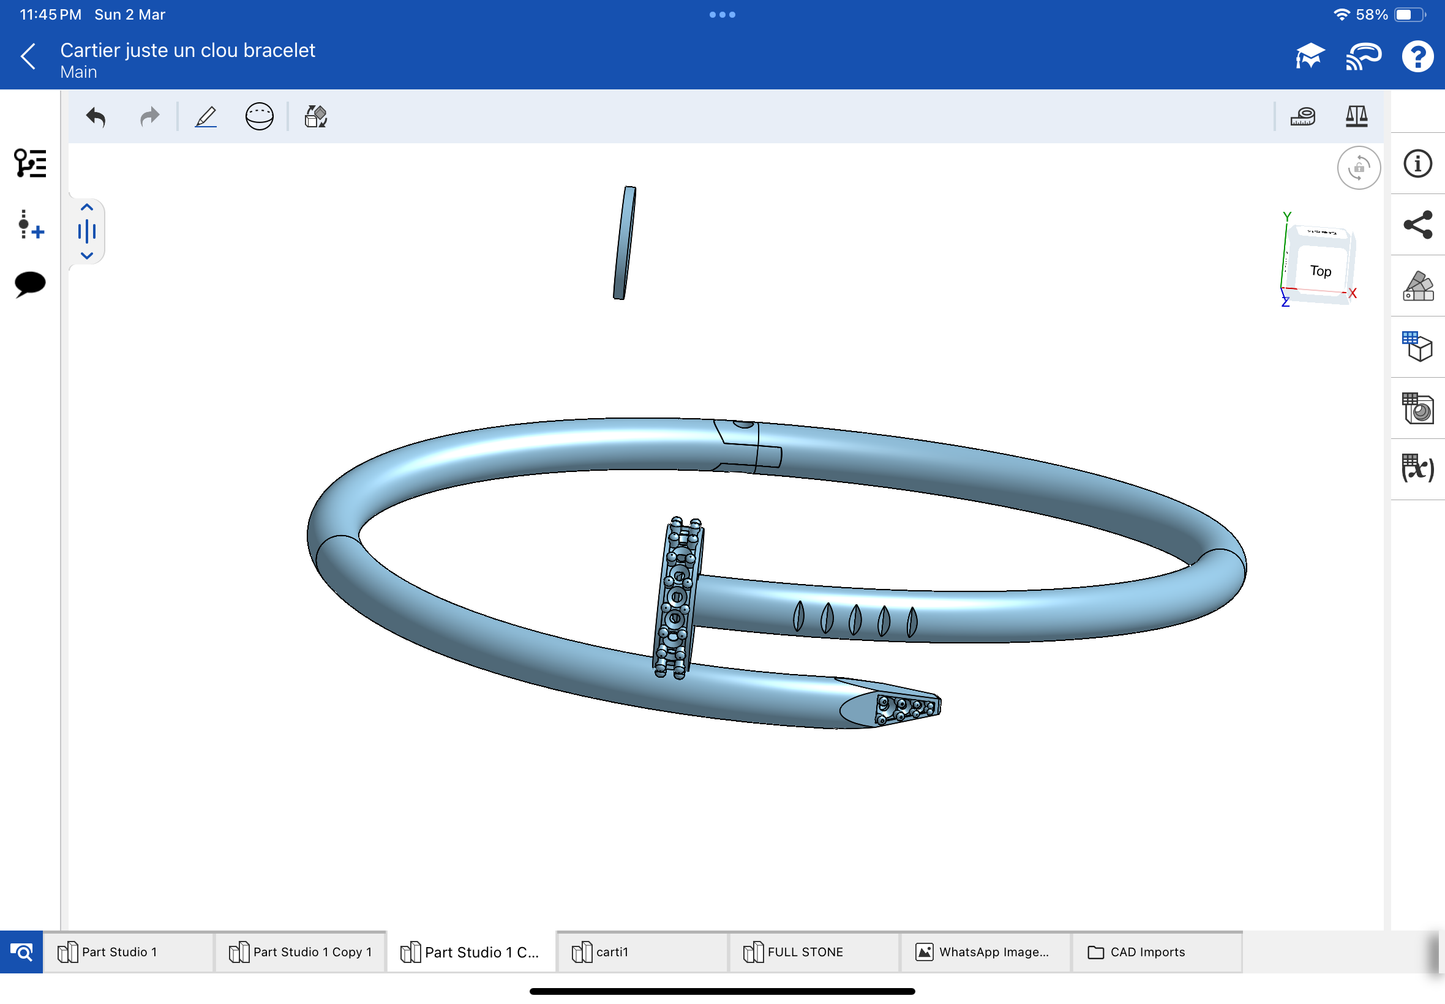Viewport: 1445px width, 1004px height.
Task: Expand panel with the up chevron
Action: [87, 207]
